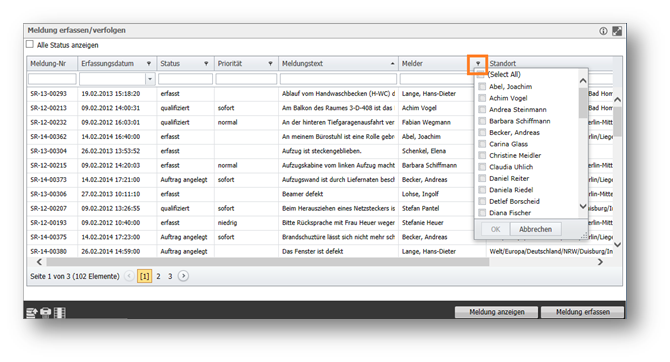The width and height of the screenshot is (670, 362).
Task: Click the Meldung erfassen button
Action: click(582, 312)
